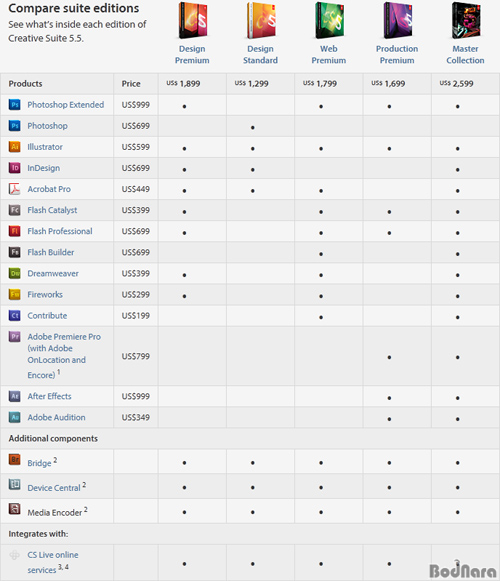
Task: Click the Premiere Pro US$799 price
Action: (136, 356)
